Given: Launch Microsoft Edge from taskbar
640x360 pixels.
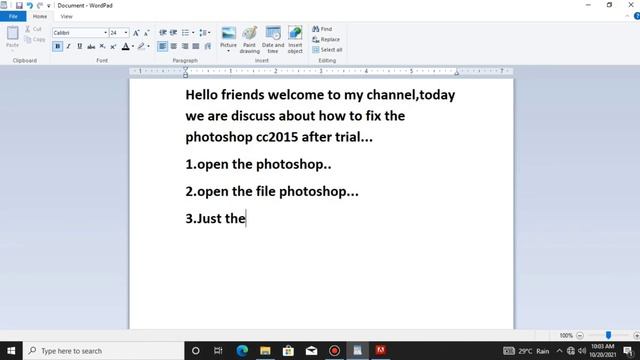Looking at the screenshot, I should coord(242,351).
